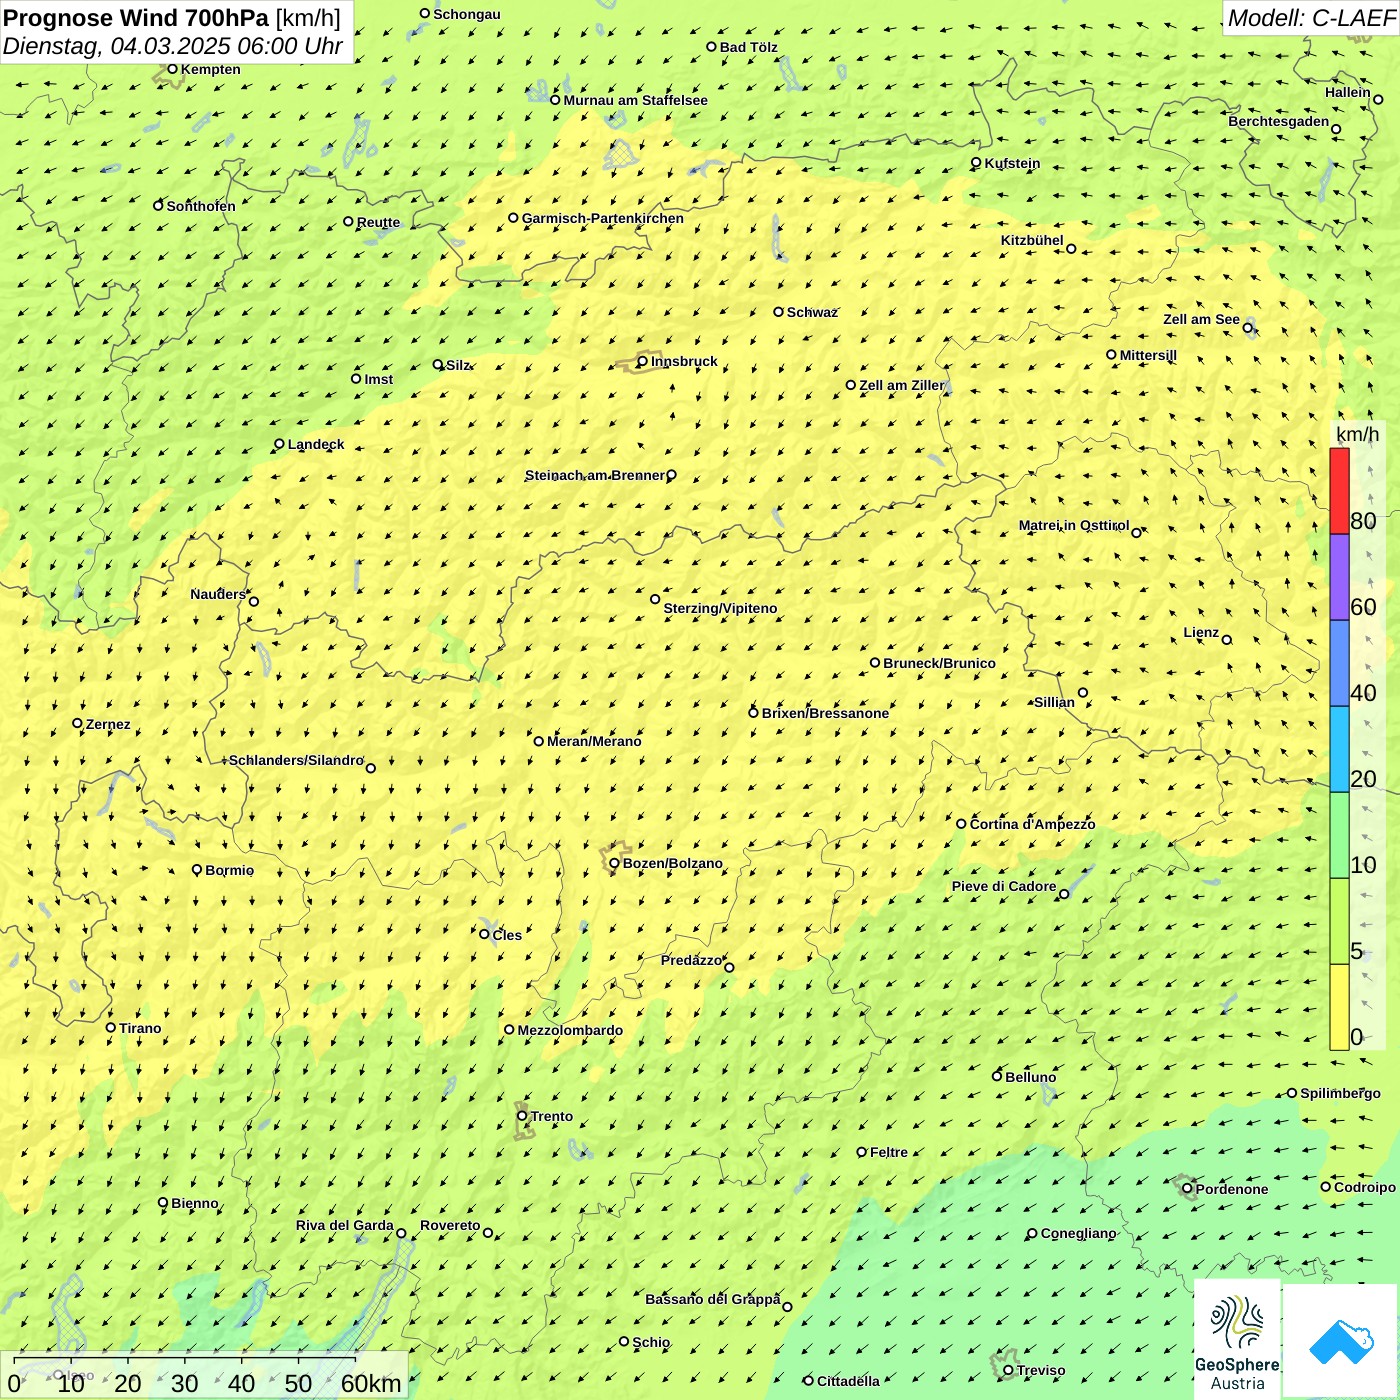This screenshot has width=1400, height=1400.
Task: Click the blue 40 km/h legend segment
Action: [x=1339, y=663]
